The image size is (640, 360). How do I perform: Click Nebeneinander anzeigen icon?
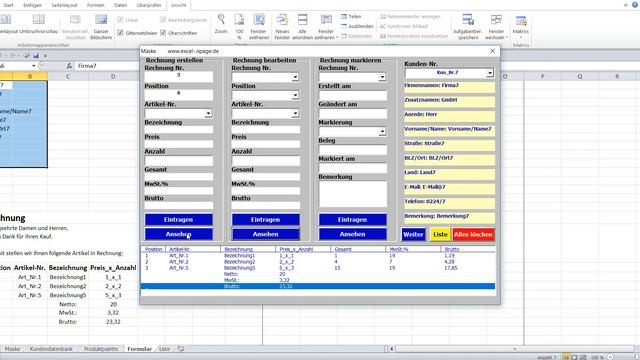tap(383, 17)
